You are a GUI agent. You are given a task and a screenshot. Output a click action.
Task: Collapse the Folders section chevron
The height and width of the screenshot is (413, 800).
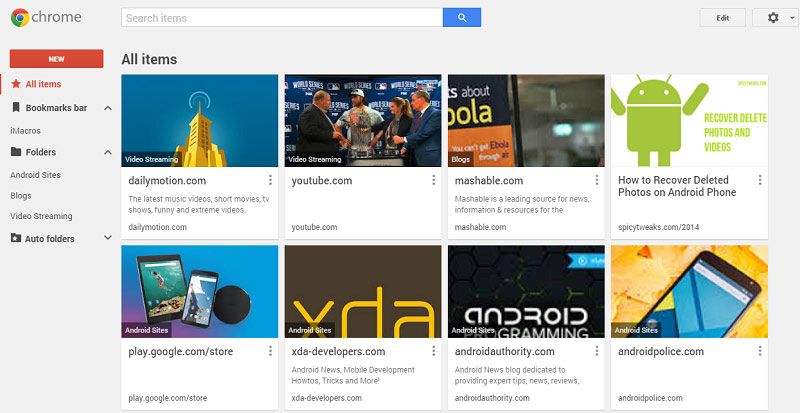108,153
